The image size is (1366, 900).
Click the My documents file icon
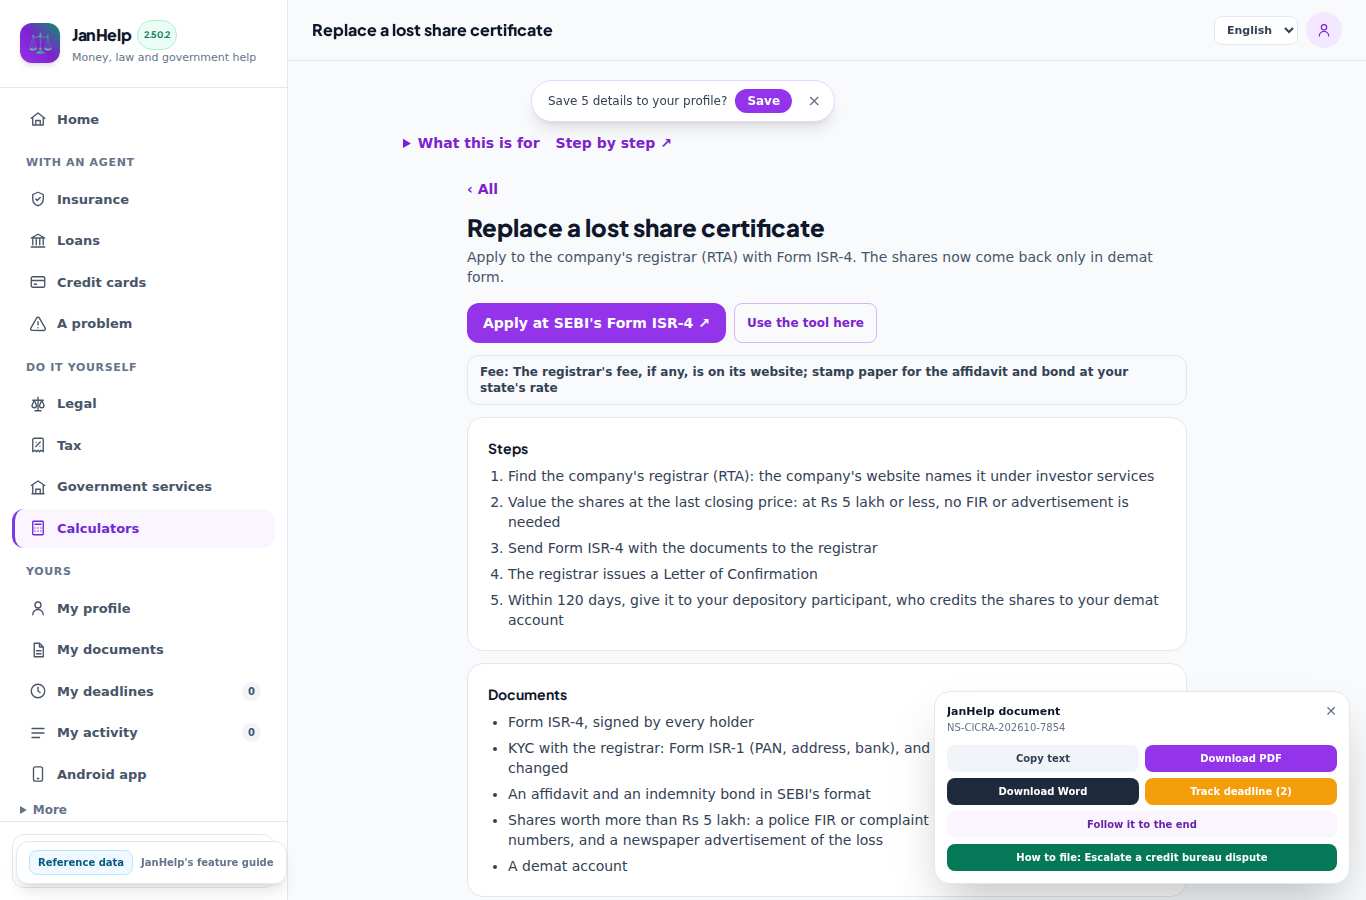point(38,650)
